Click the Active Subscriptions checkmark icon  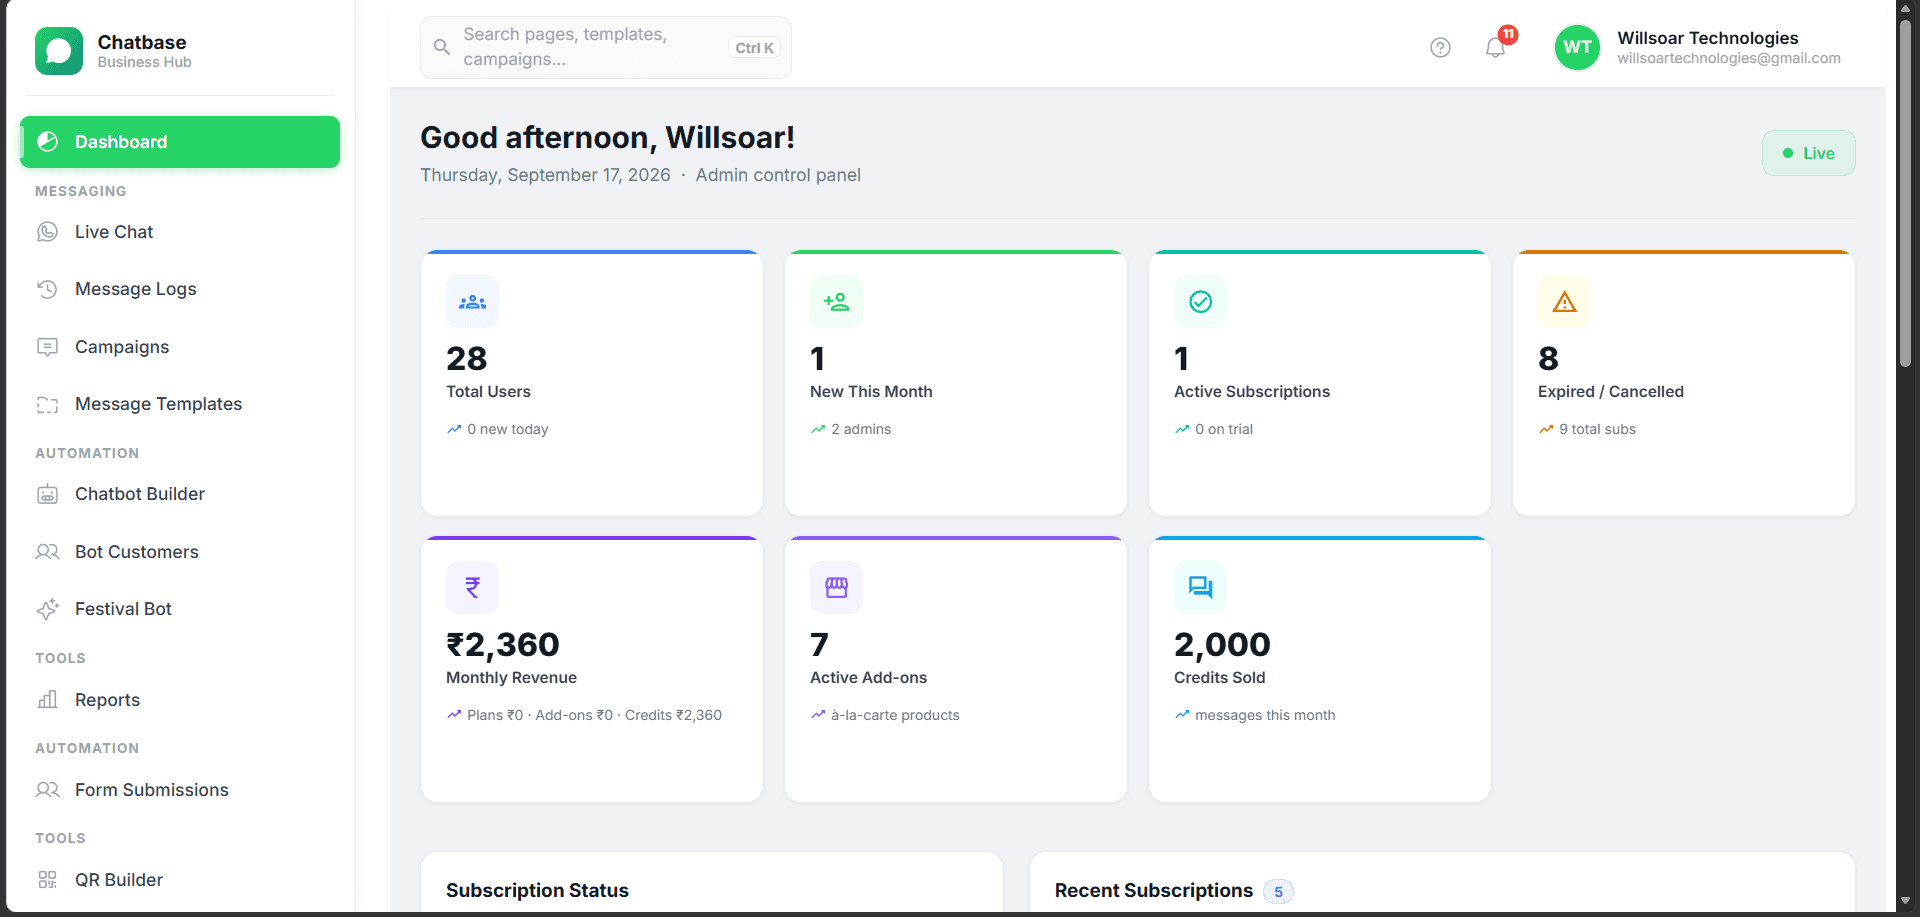click(x=1200, y=302)
